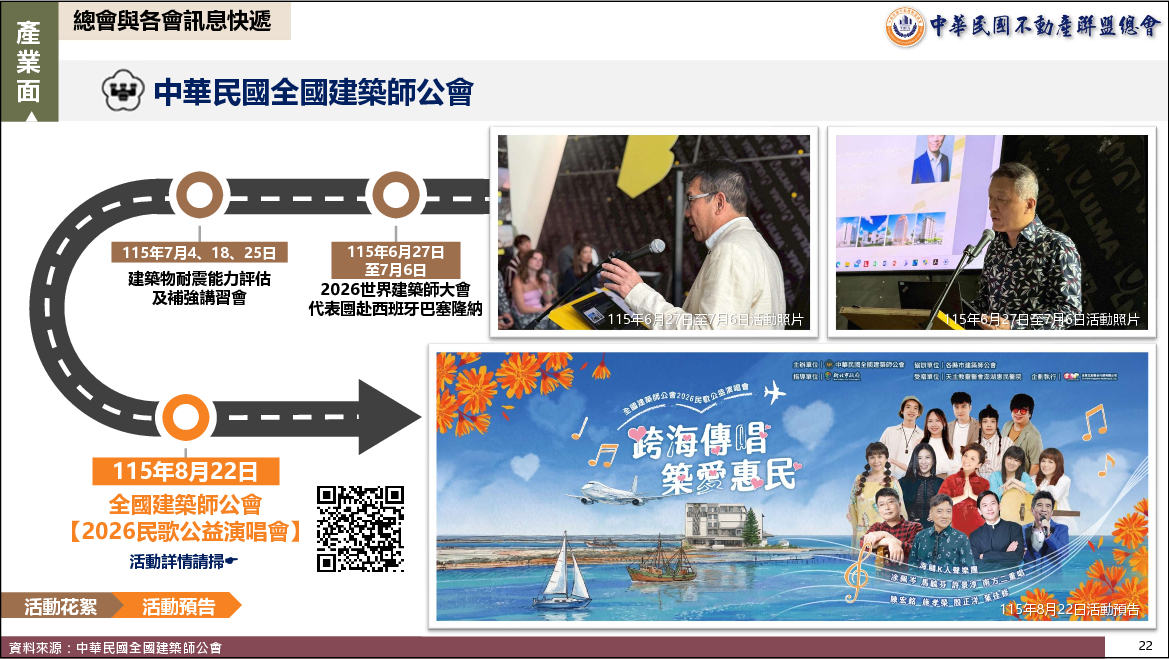Open the photo of man in white jacket speaking
Viewport: 1169px width, 659px height.
click(654, 232)
